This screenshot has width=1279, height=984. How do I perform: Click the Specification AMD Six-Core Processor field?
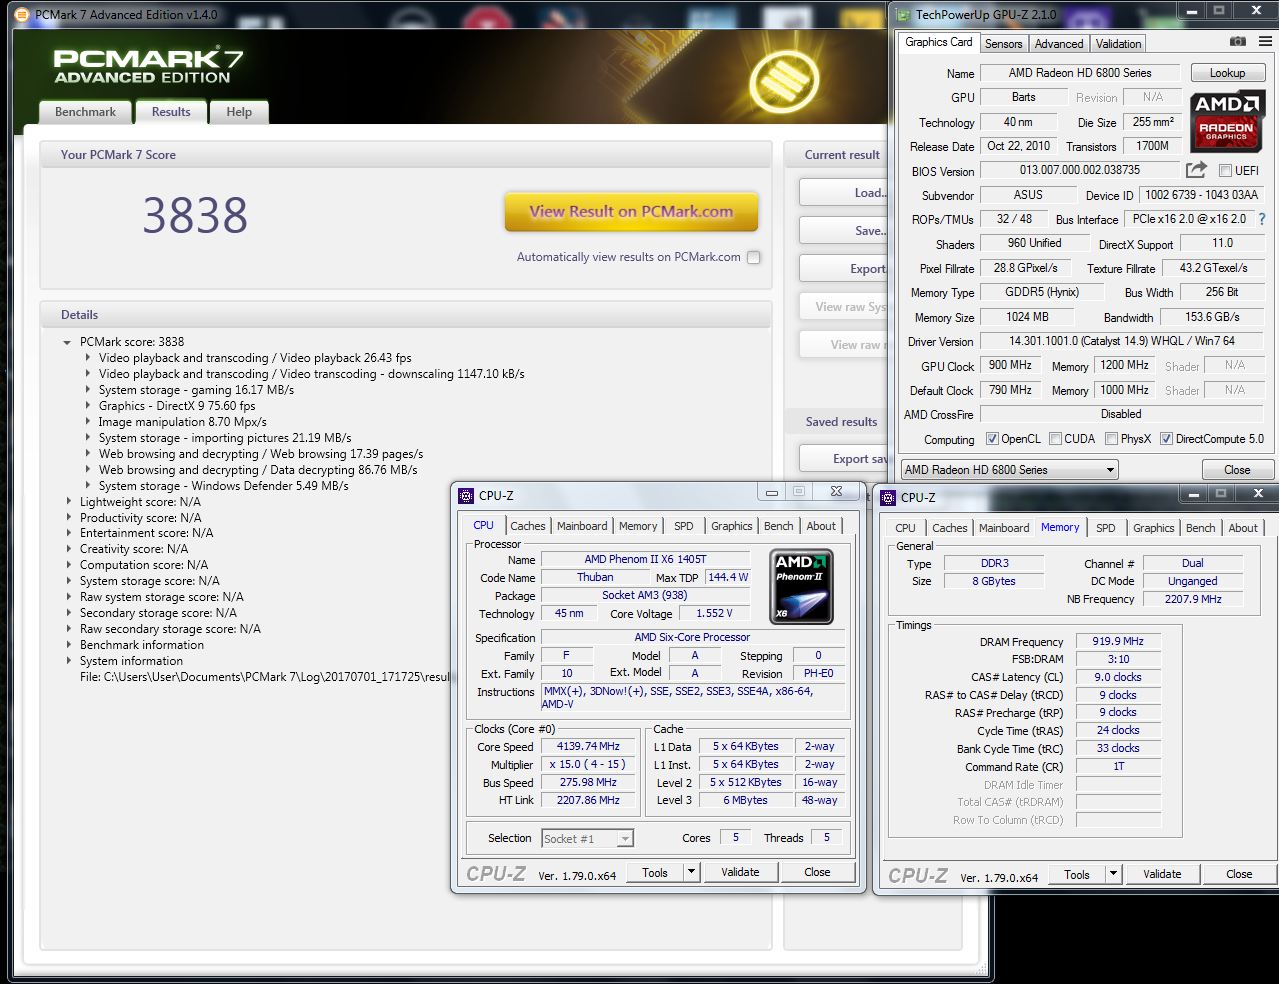point(692,637)
